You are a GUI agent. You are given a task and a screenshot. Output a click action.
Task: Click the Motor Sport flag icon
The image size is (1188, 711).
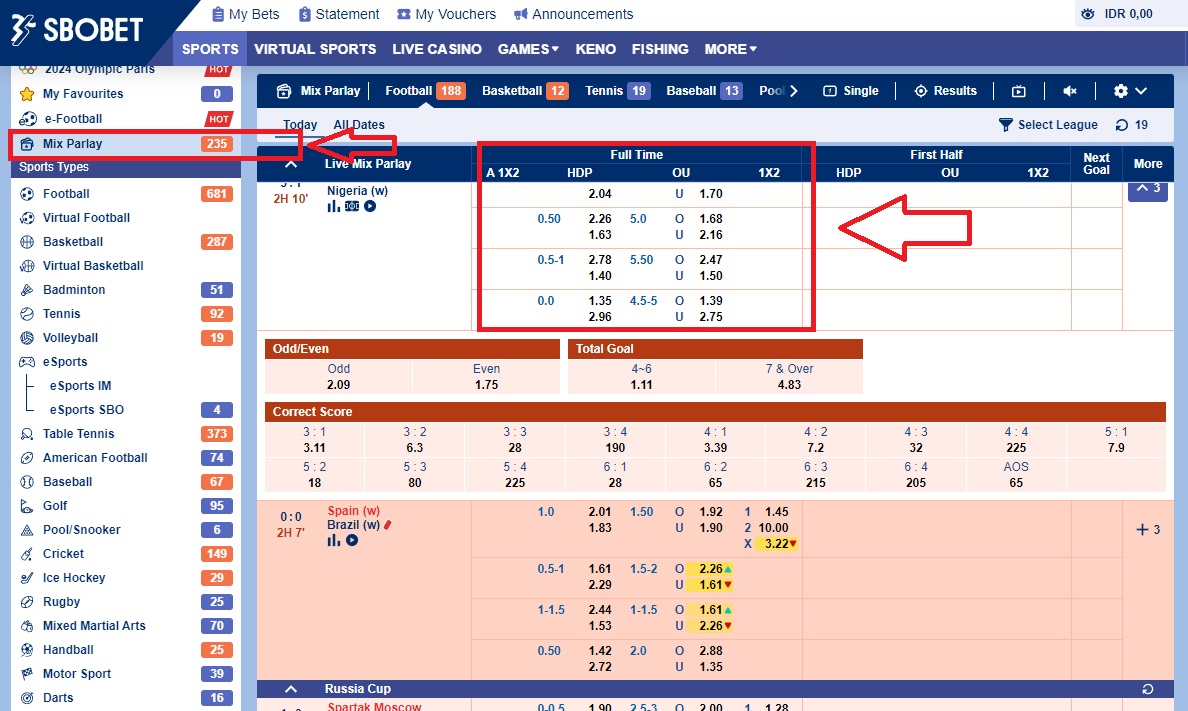click(x=27, y=674)
